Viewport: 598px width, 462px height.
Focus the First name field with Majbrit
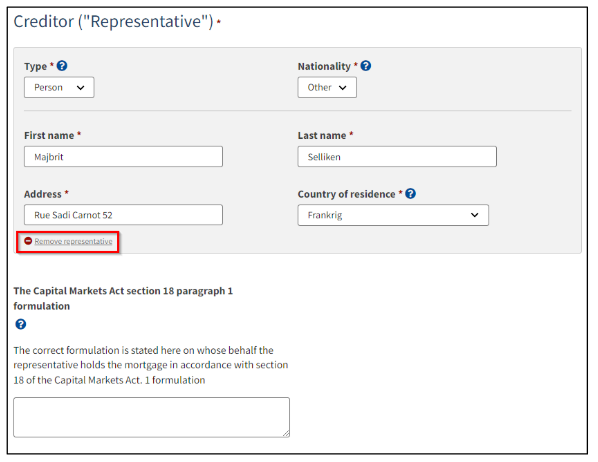pos(123,157)
